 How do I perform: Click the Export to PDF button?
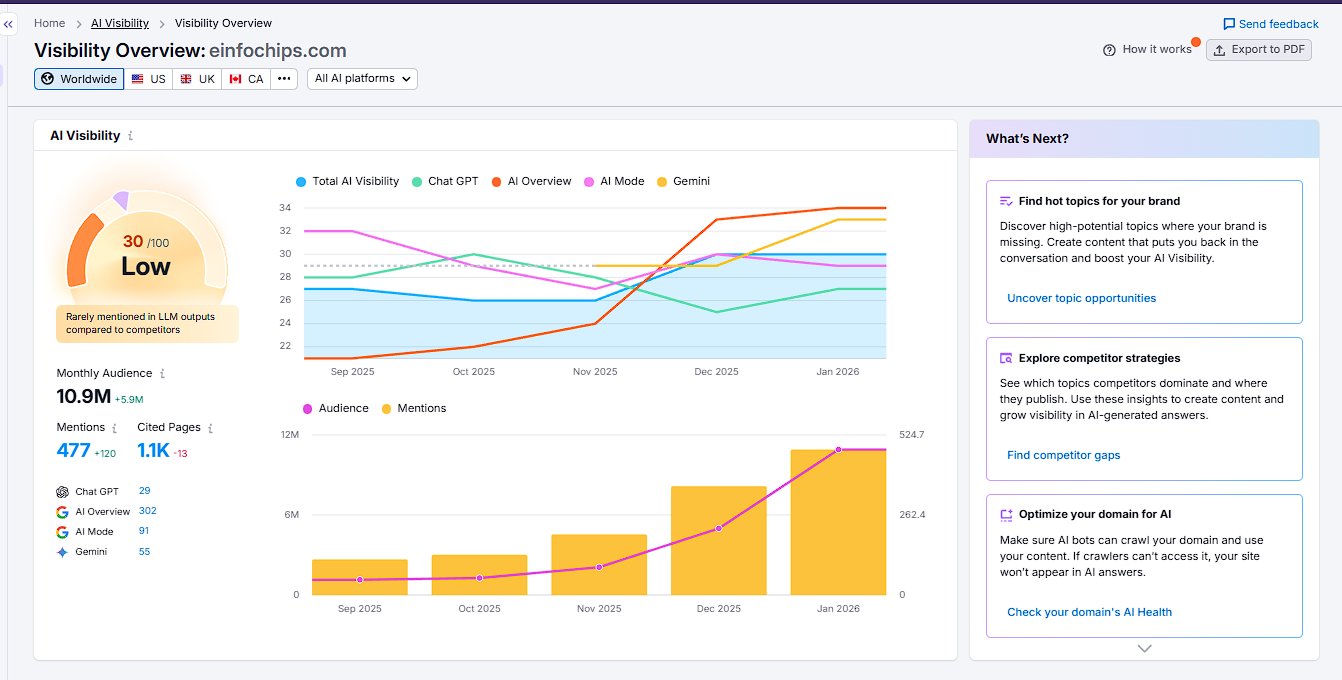click(1258, 49)
